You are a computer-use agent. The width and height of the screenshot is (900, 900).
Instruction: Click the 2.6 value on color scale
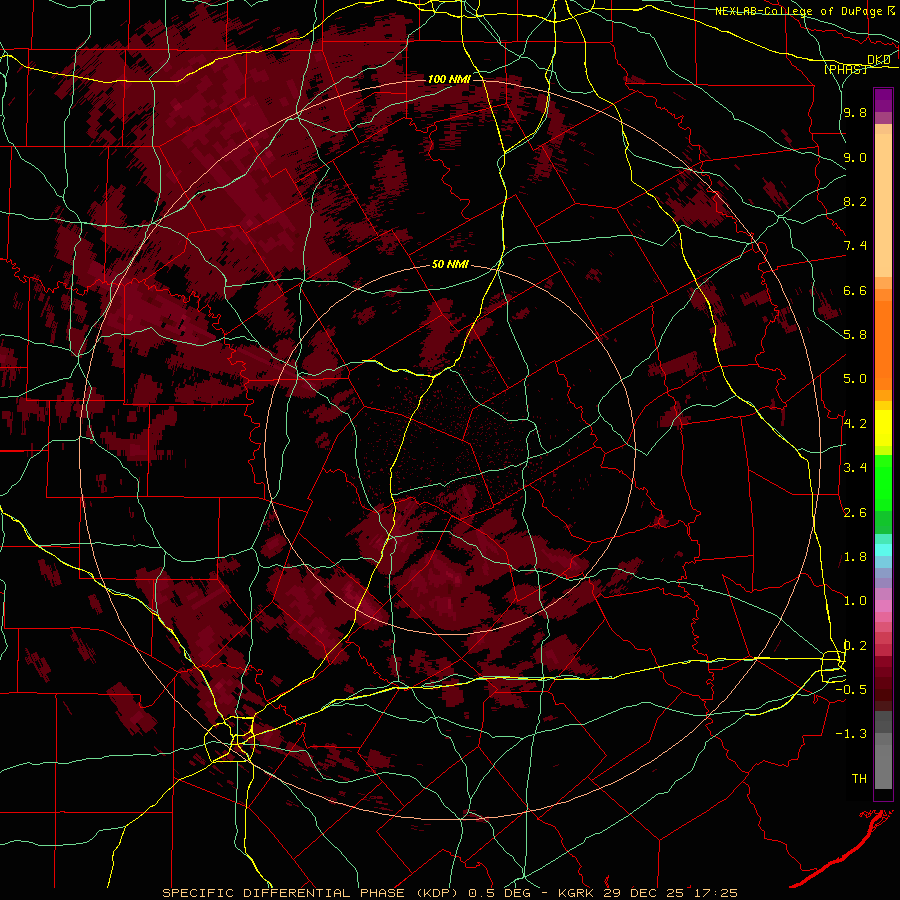[x=855, y=513]
